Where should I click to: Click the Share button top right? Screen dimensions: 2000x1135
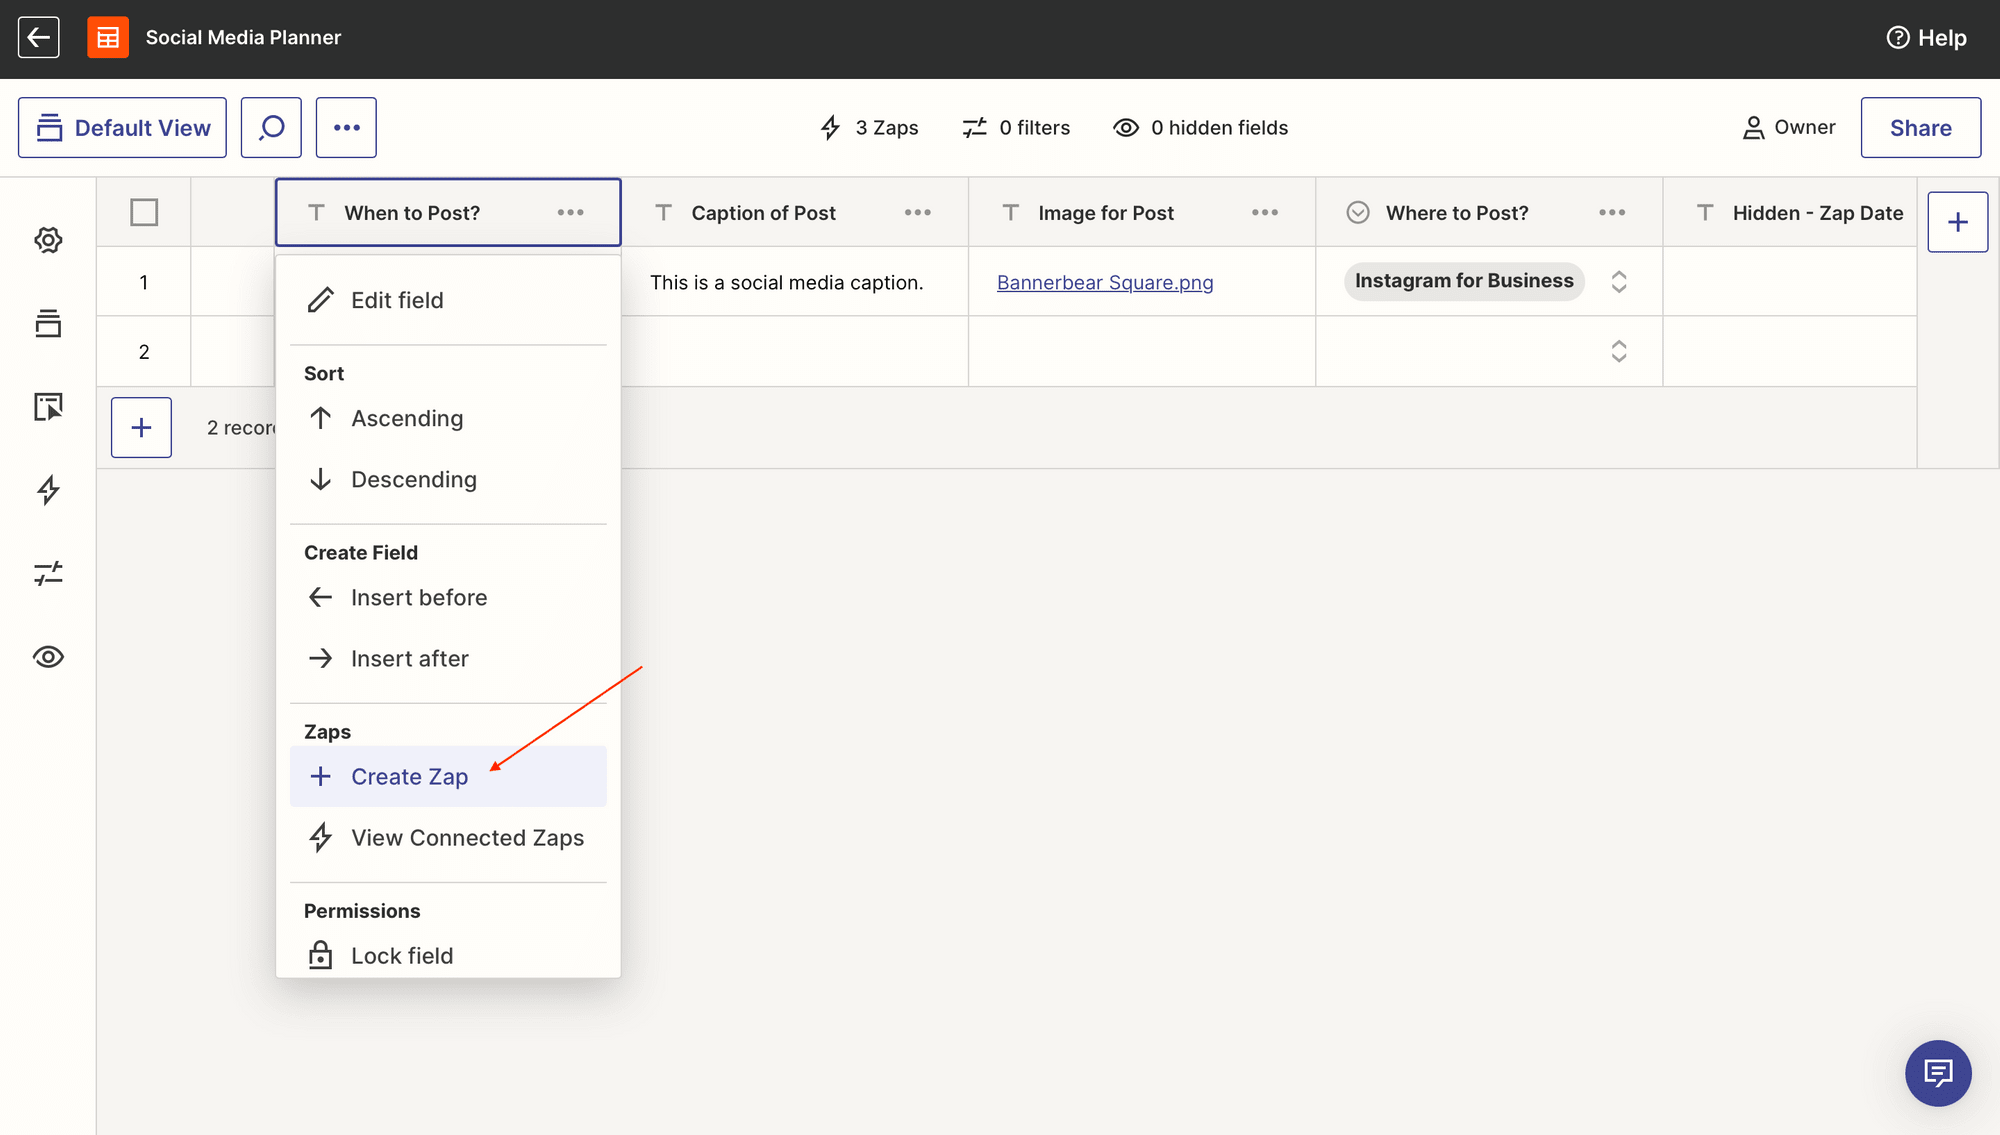(1920, 126)
